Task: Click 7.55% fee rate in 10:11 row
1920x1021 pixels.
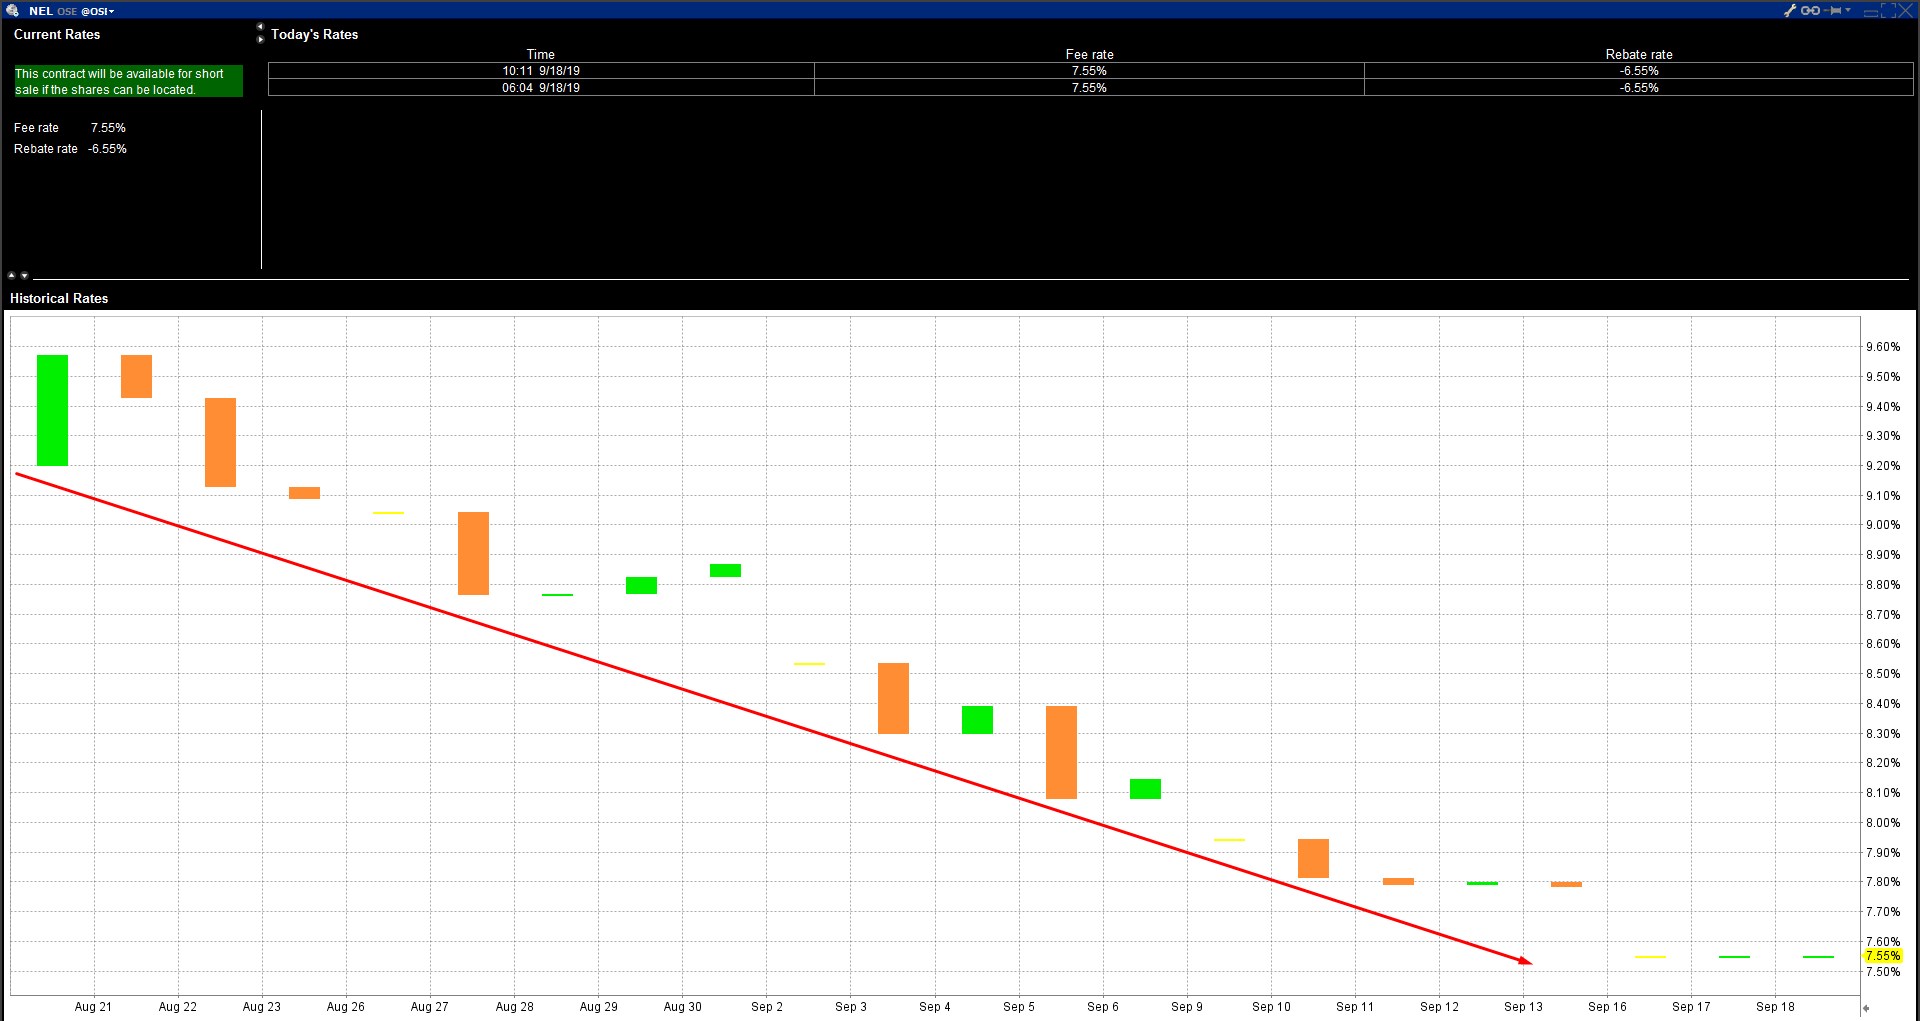Action: pos(1089,71)
